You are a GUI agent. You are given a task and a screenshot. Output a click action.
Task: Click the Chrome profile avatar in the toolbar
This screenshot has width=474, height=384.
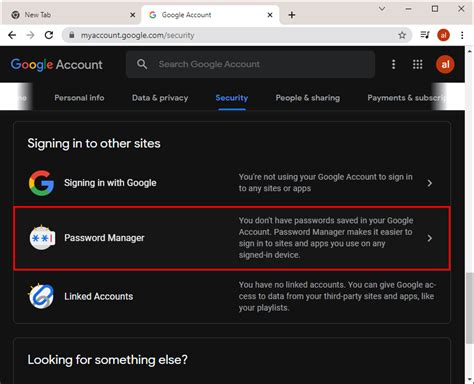click(x=443, y=35)
